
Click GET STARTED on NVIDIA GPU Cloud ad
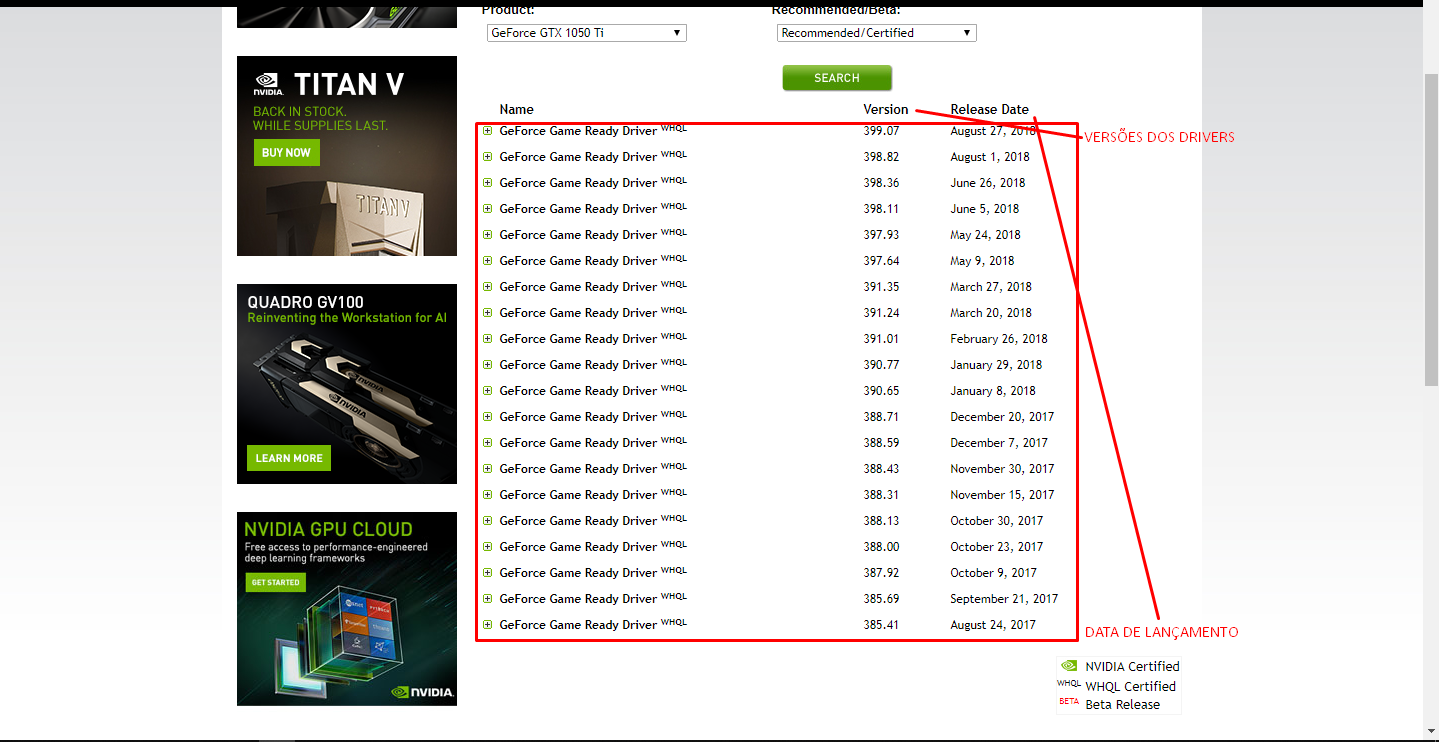275,582
